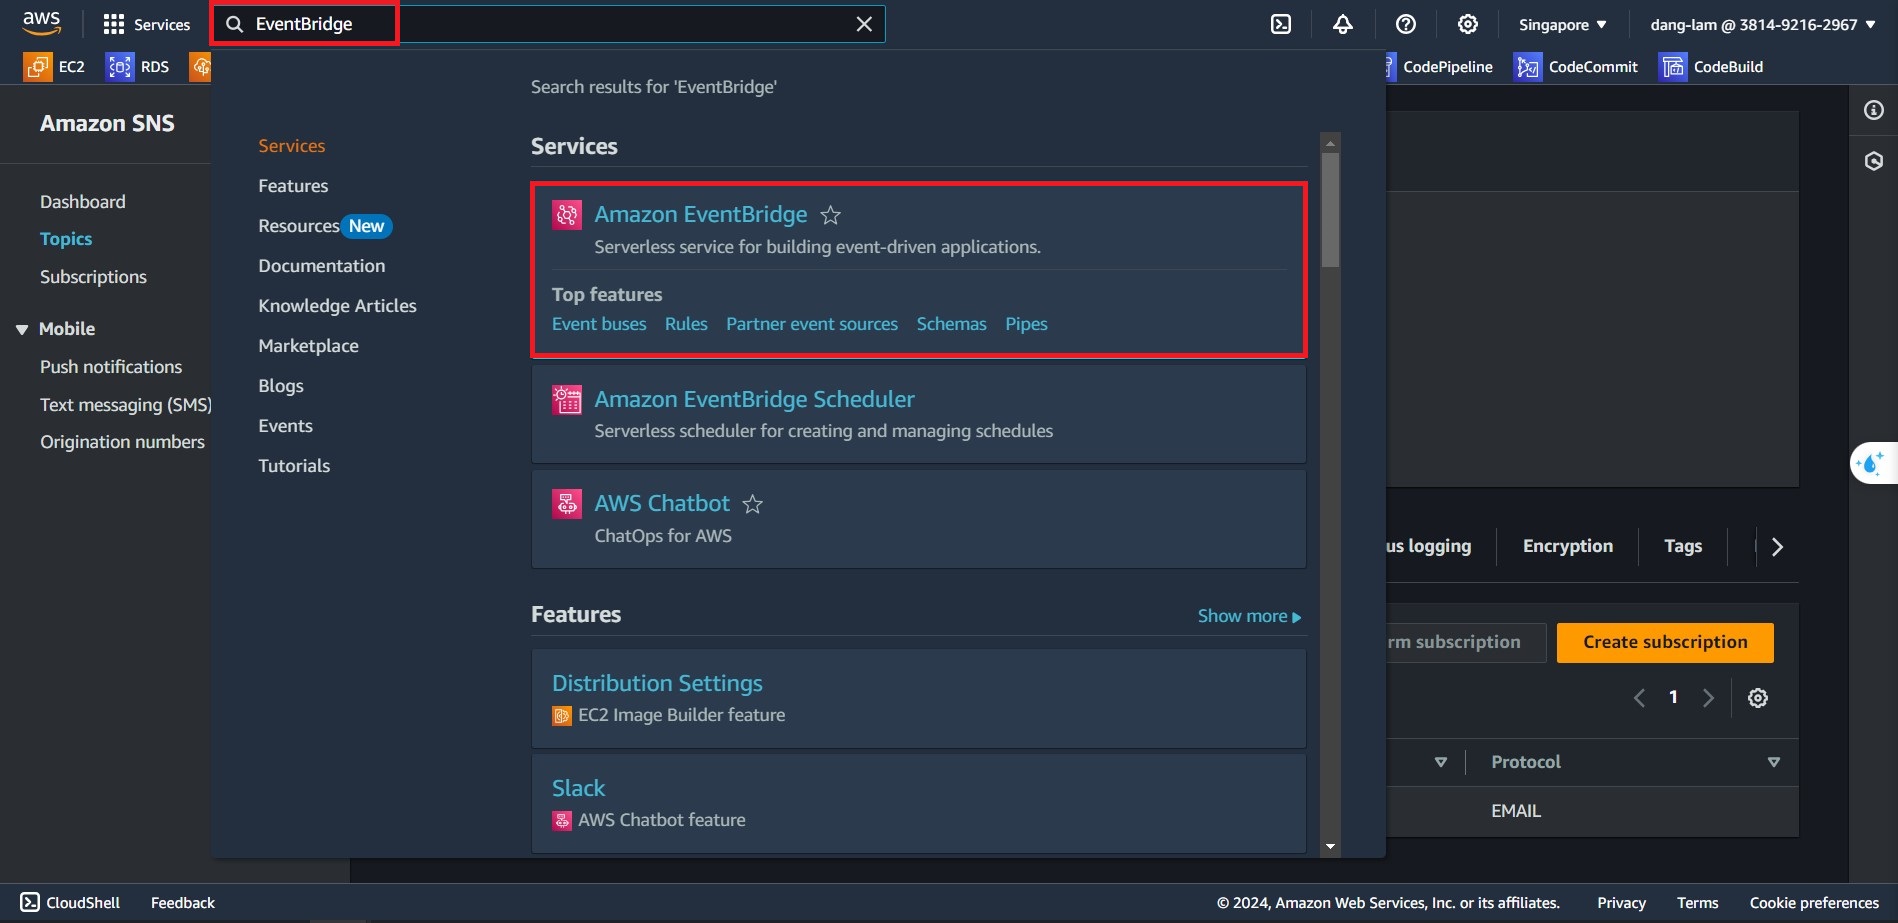Select the Encryption tab
The height and width of the screenshot is (923, 1898).
click(1567, 546)
